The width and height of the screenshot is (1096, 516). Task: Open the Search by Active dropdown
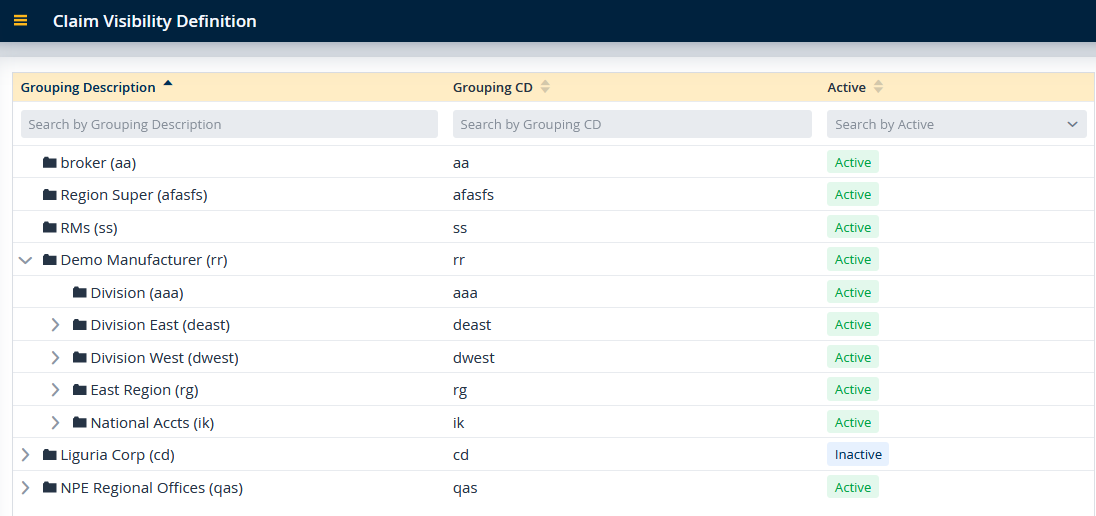coord(956,124)
